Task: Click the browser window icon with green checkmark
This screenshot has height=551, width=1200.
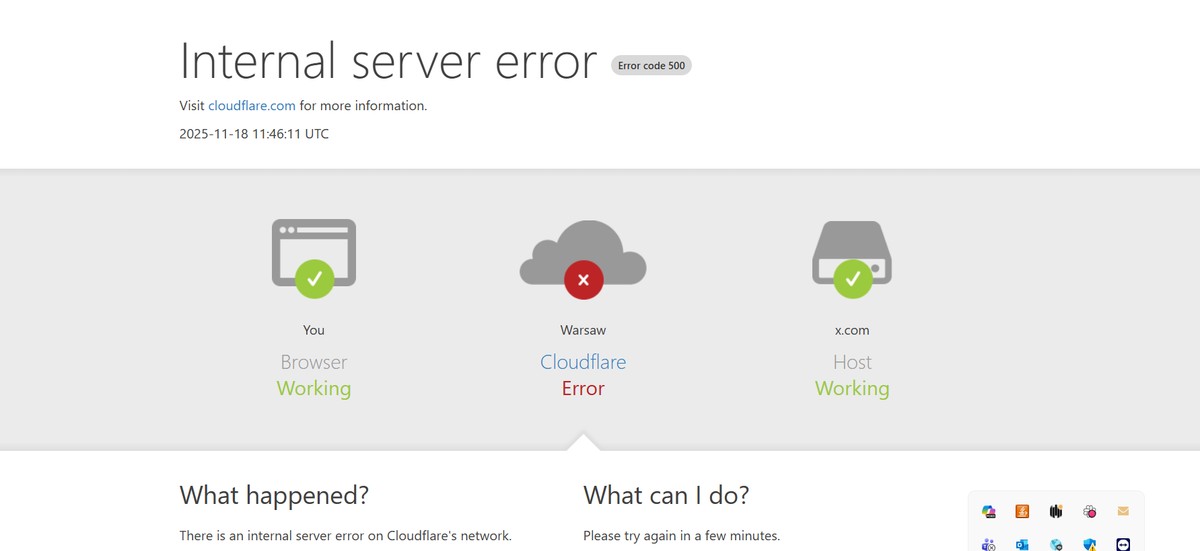Action: (x=314, y=257)
